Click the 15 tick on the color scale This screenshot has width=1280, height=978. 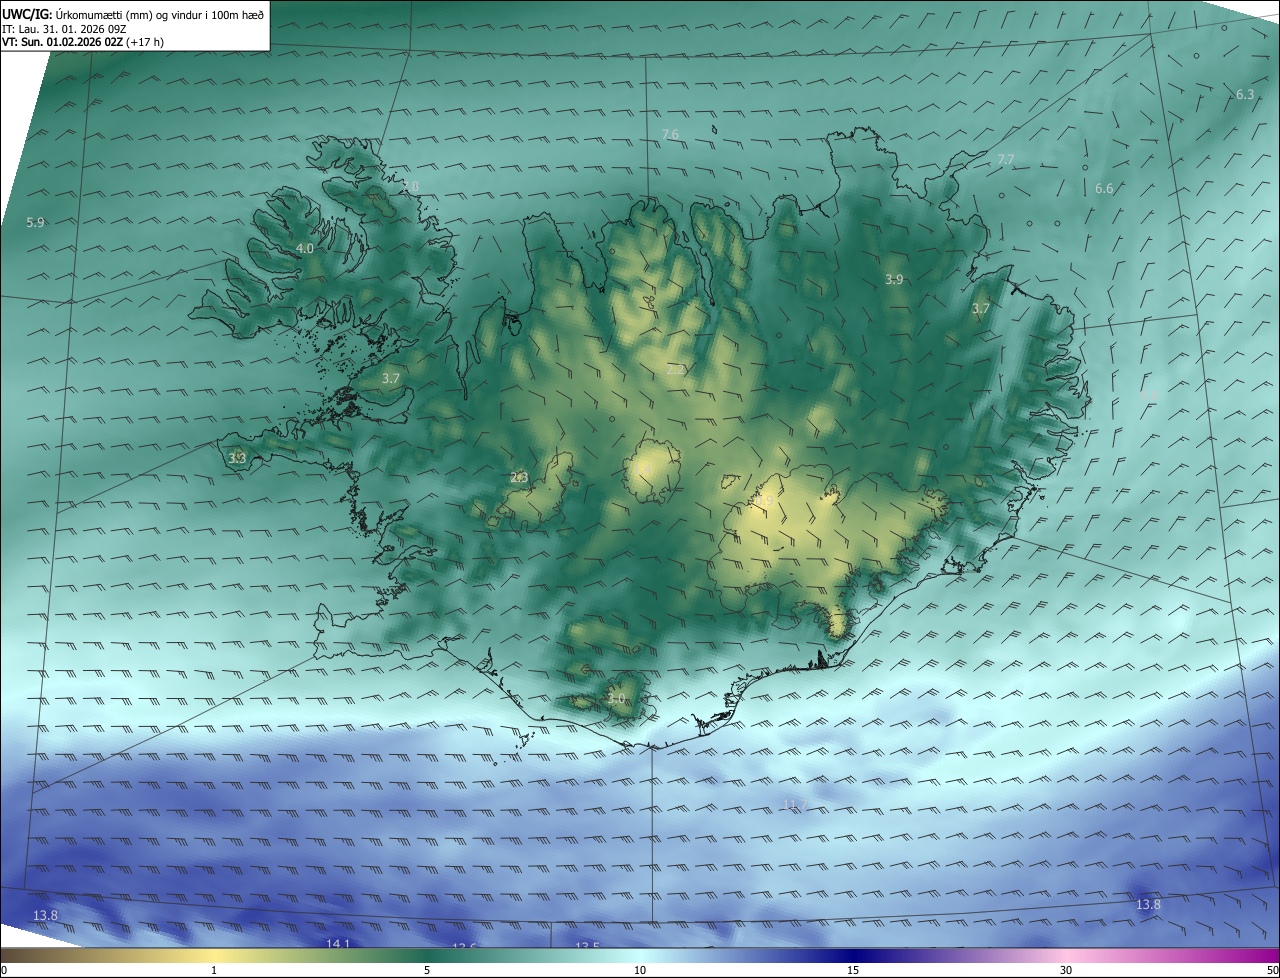point(853,970)
